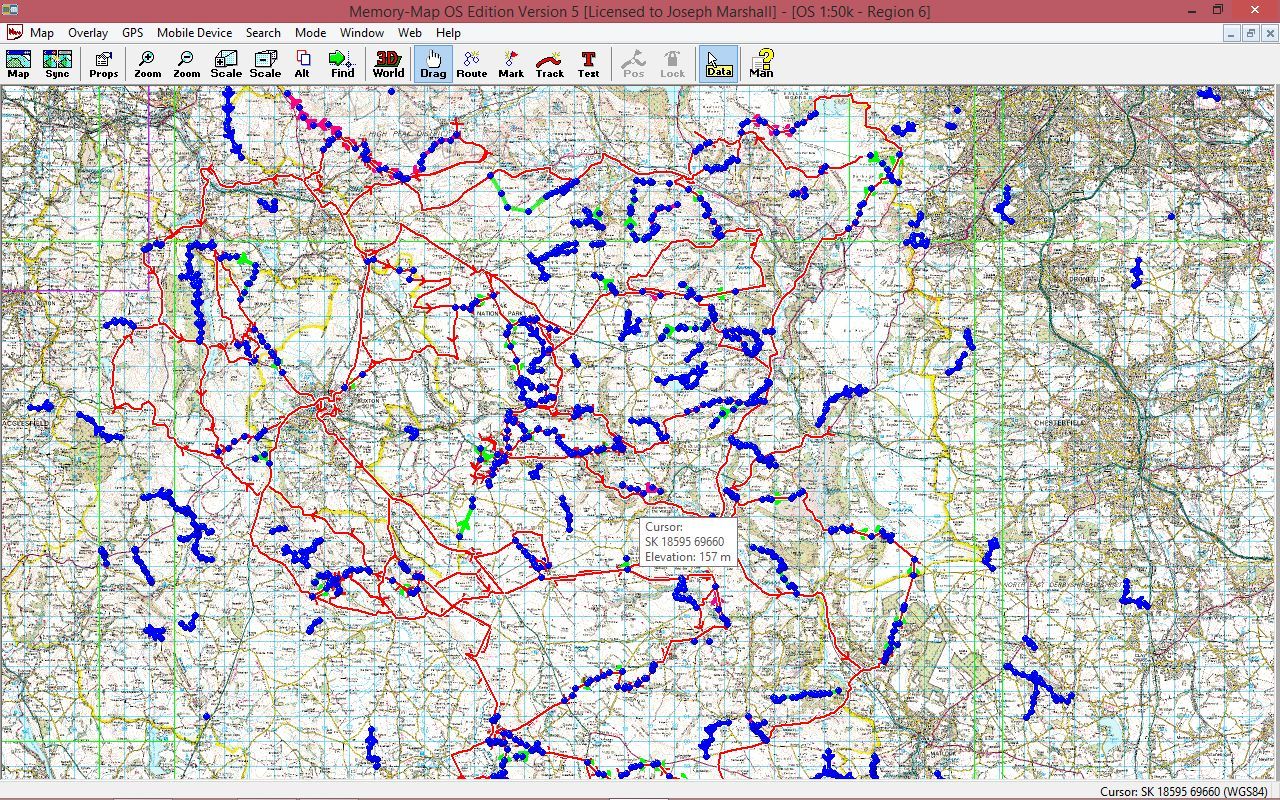Click the Alt map toolbar icon
This screenshot has height=800, width=1280.
pyautogui.click(x=302, y=64)
